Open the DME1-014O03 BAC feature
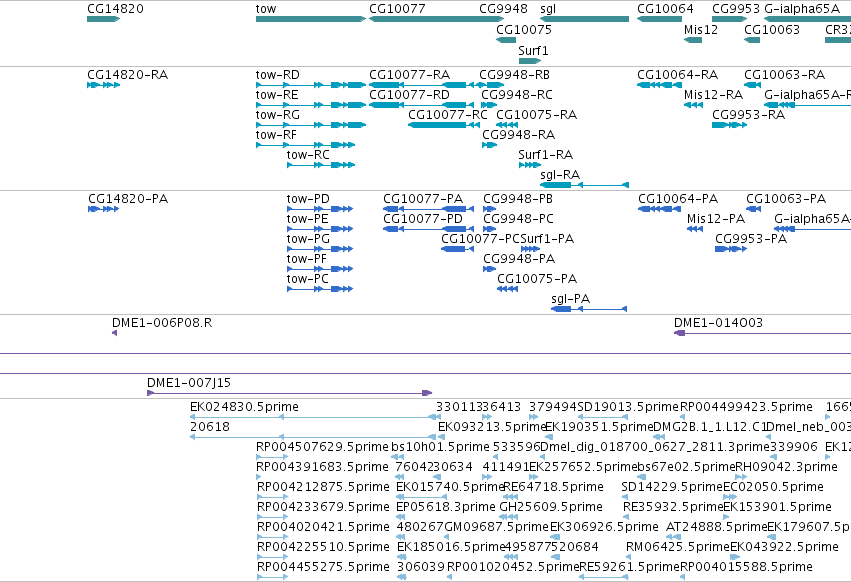851x582 pixels. point(763,333)
